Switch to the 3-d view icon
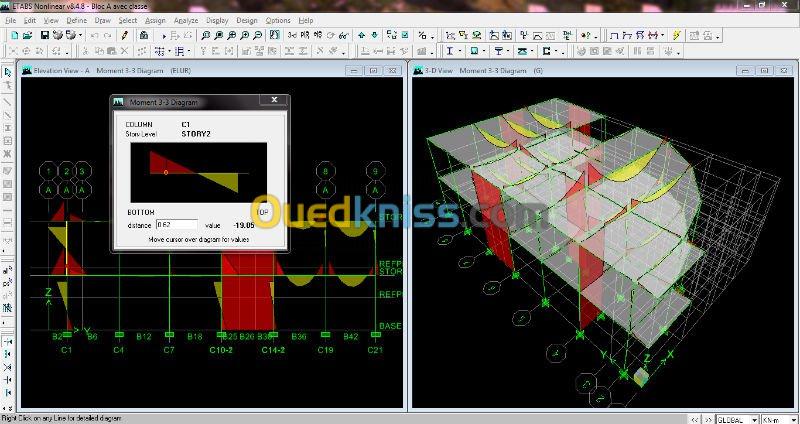The height and width of the screenshot is (424, 800). pos(292,35)
